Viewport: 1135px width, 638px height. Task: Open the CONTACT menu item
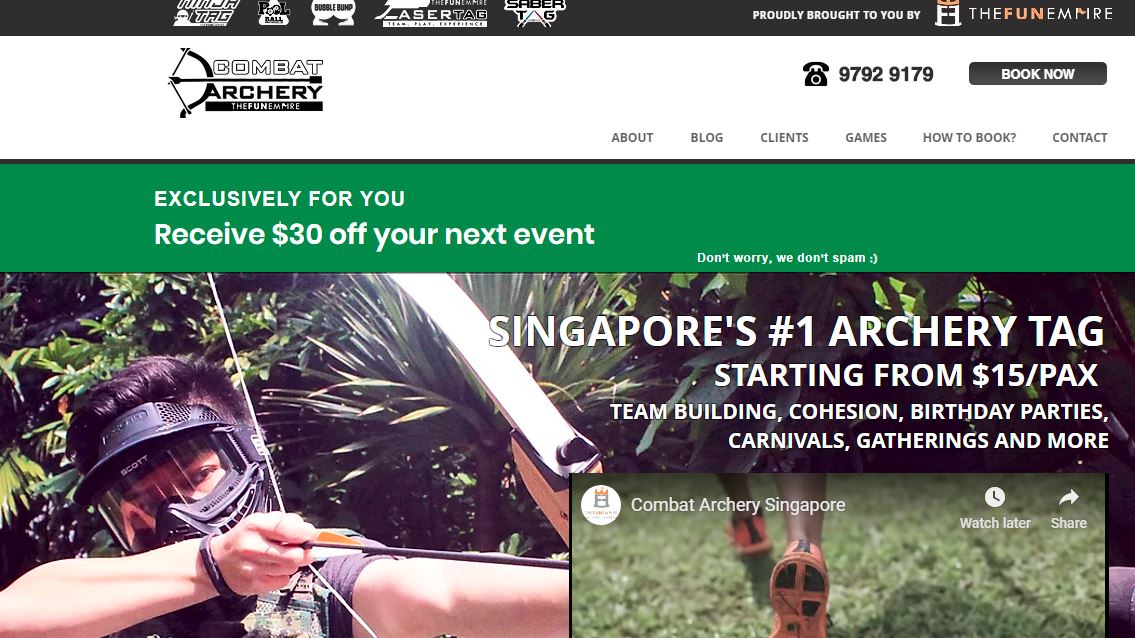coord(1079,138)
